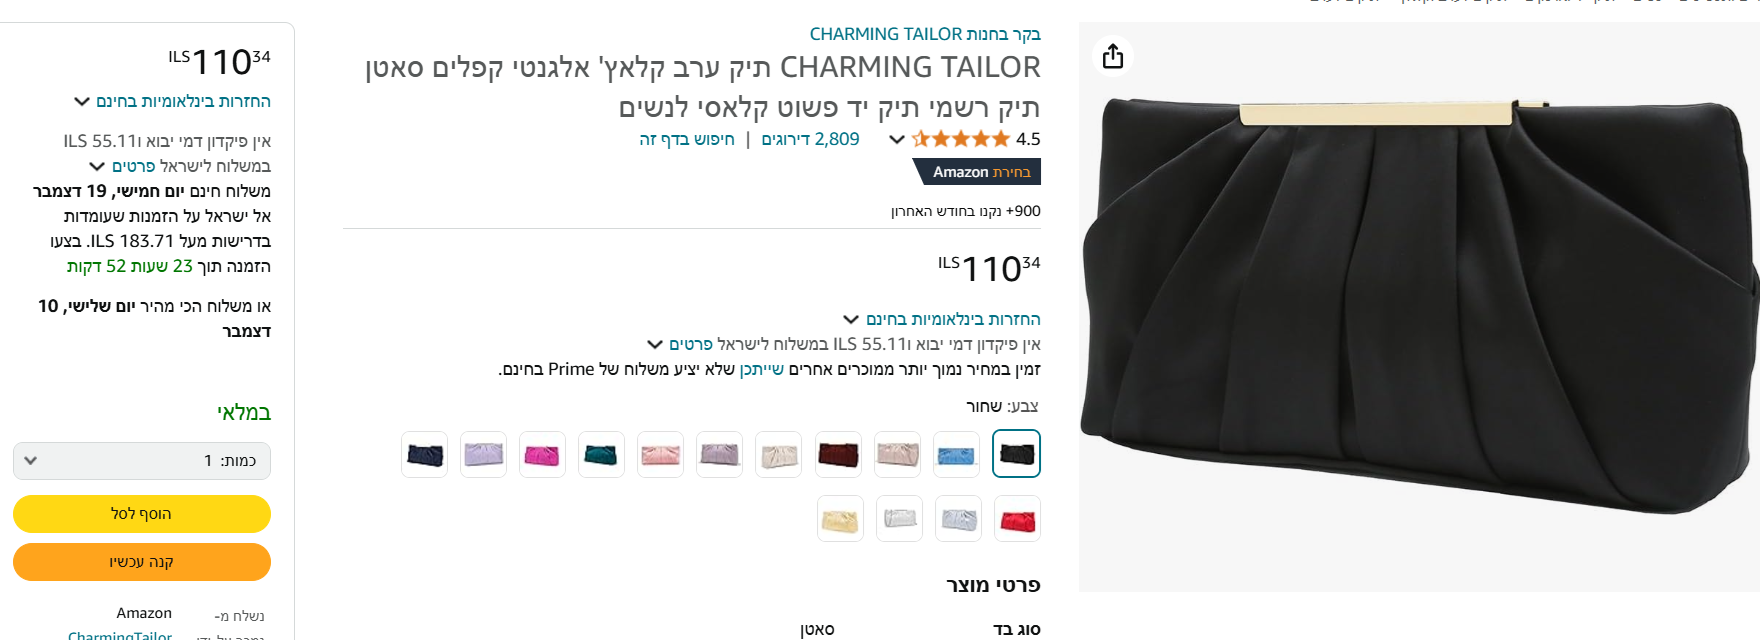Pick the gold yellow clutch swatch
Image resolution: width=1760 pixels, height=640 pixels.
point(840,519)
